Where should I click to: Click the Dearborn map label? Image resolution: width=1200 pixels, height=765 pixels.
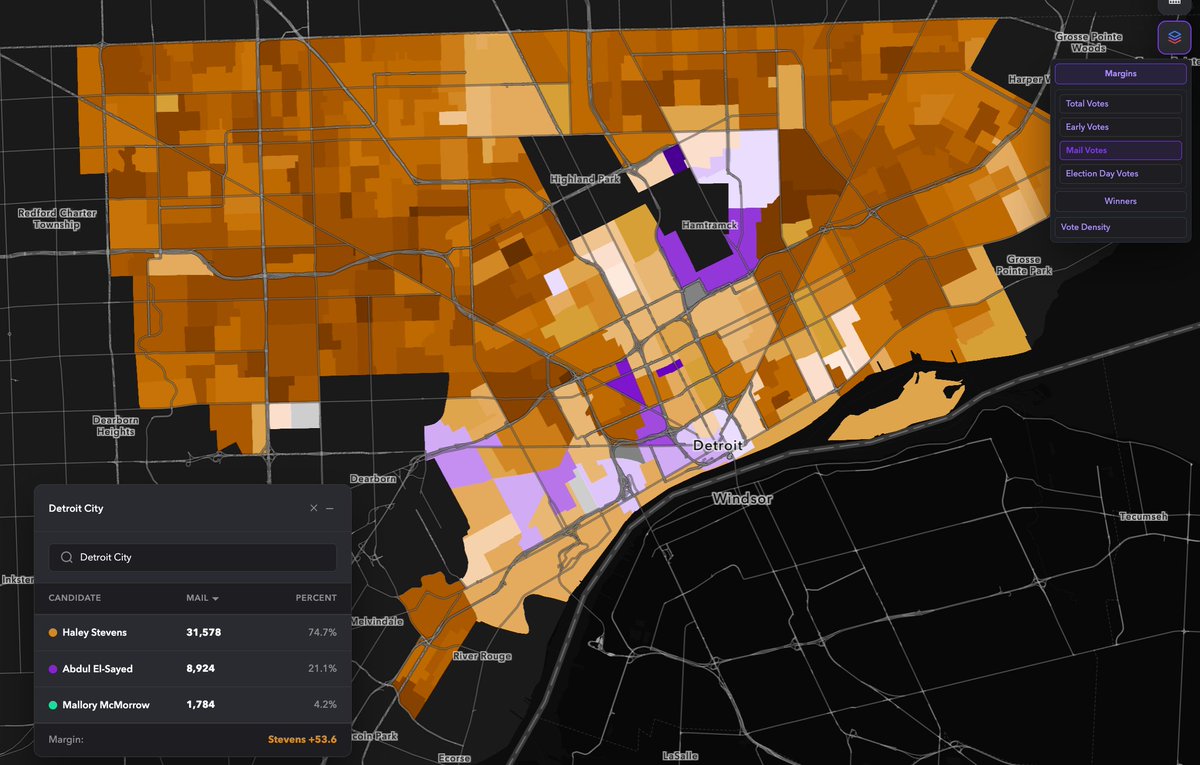pyautogui.click(x=373, y=479)
